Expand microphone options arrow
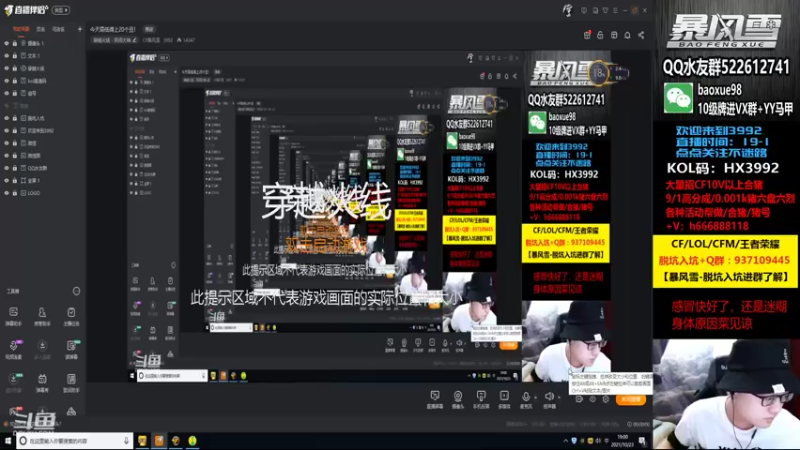Image resolution: width=800 pixels, height=450 pixels. point(536,396)
